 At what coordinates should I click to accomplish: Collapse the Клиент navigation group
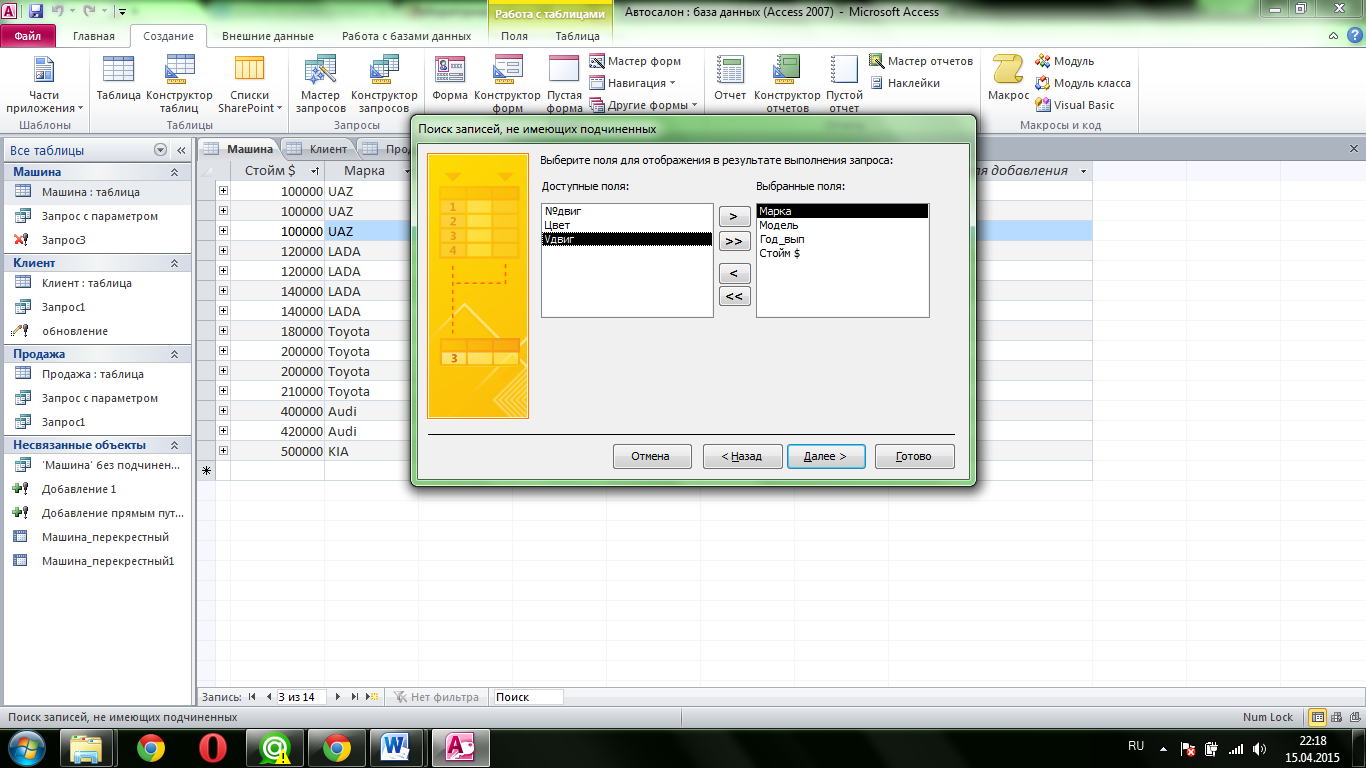click(x=174, y=263)
